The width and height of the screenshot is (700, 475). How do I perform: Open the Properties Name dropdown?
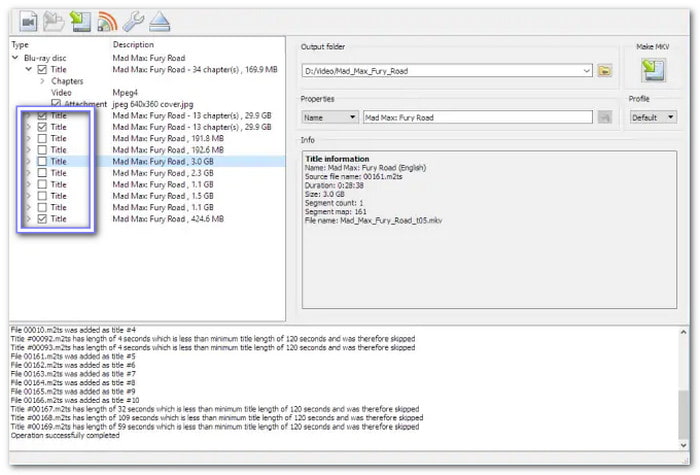coord(329,117)
